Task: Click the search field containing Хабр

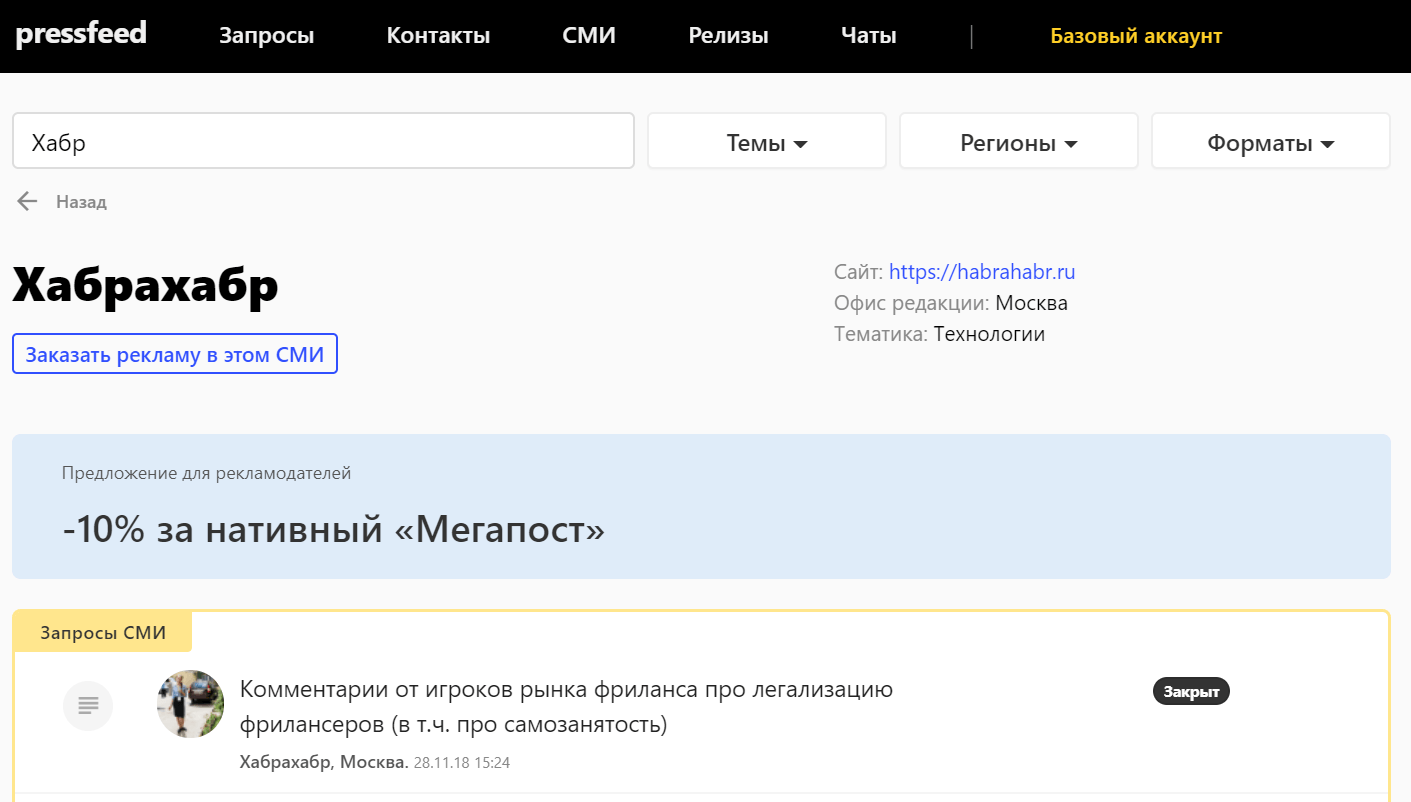Action: [323, 141]
